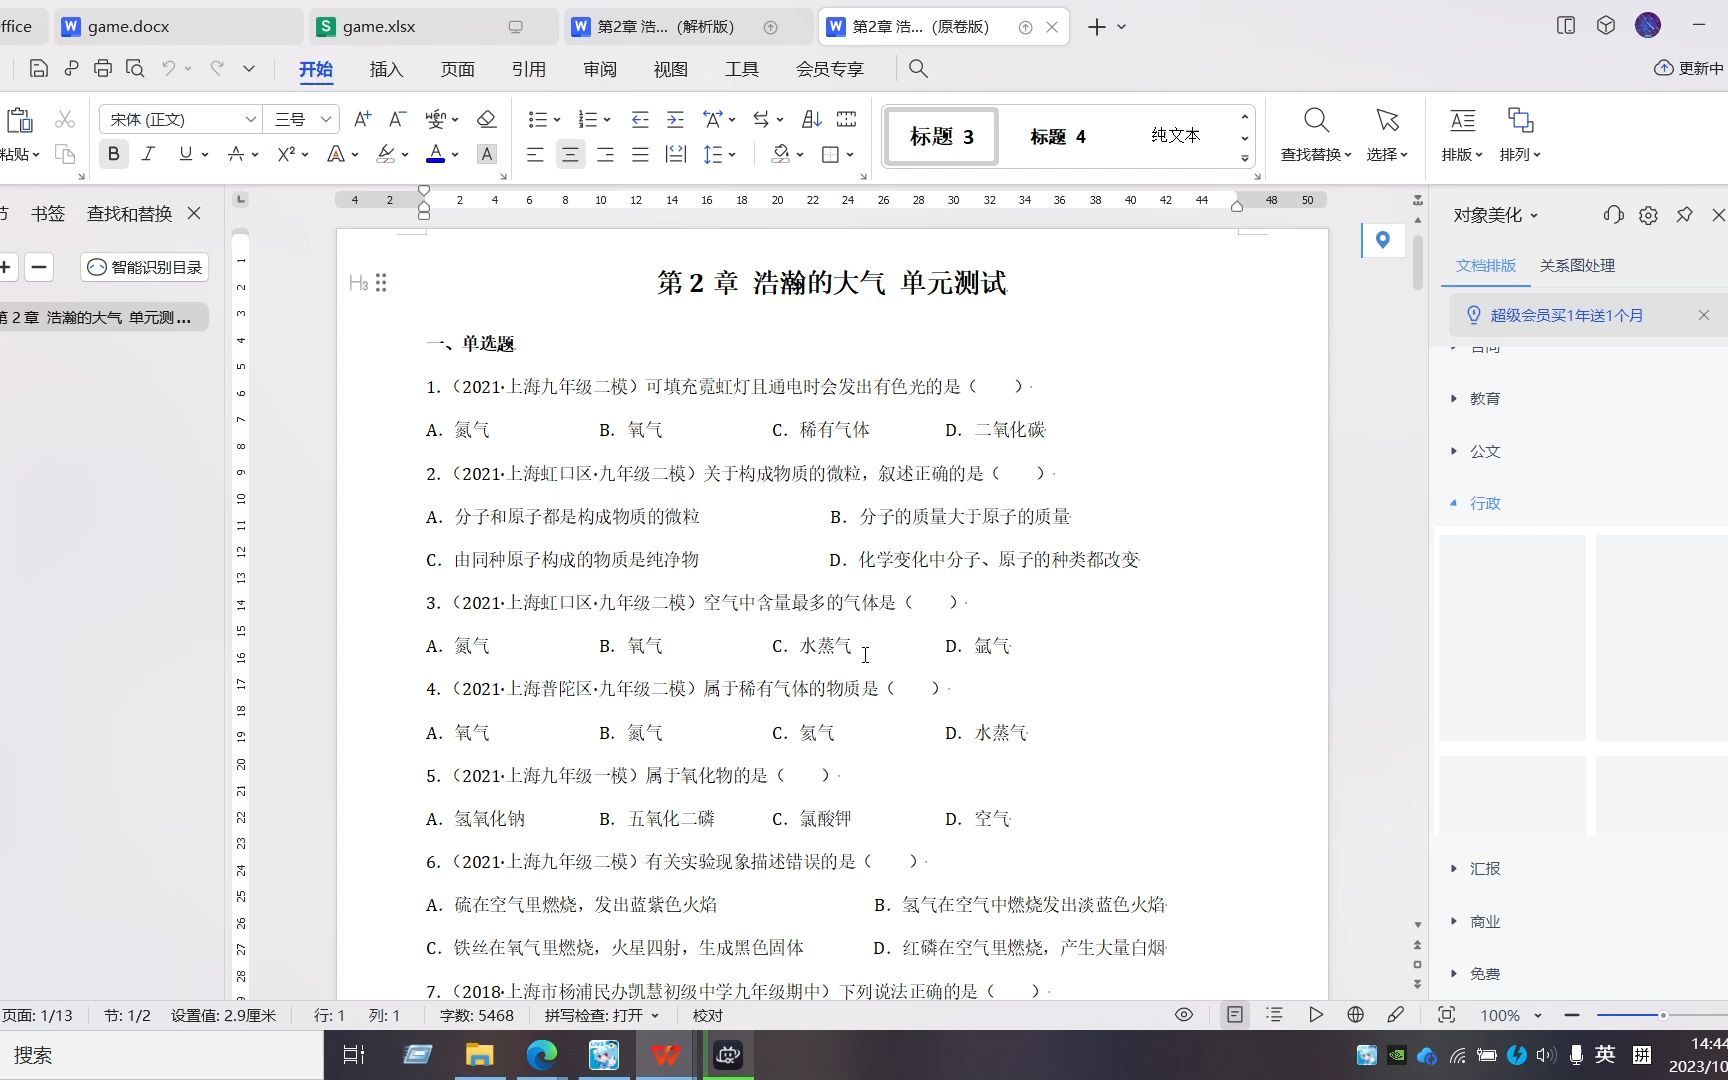Open the font color tool
This screenshot has width=1728, height=1080.
[x=436, y=154]
